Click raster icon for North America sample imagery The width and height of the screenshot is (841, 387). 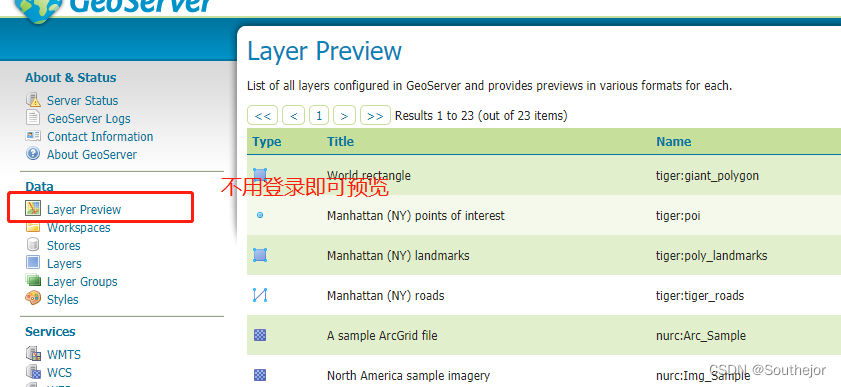pos(260,375)
